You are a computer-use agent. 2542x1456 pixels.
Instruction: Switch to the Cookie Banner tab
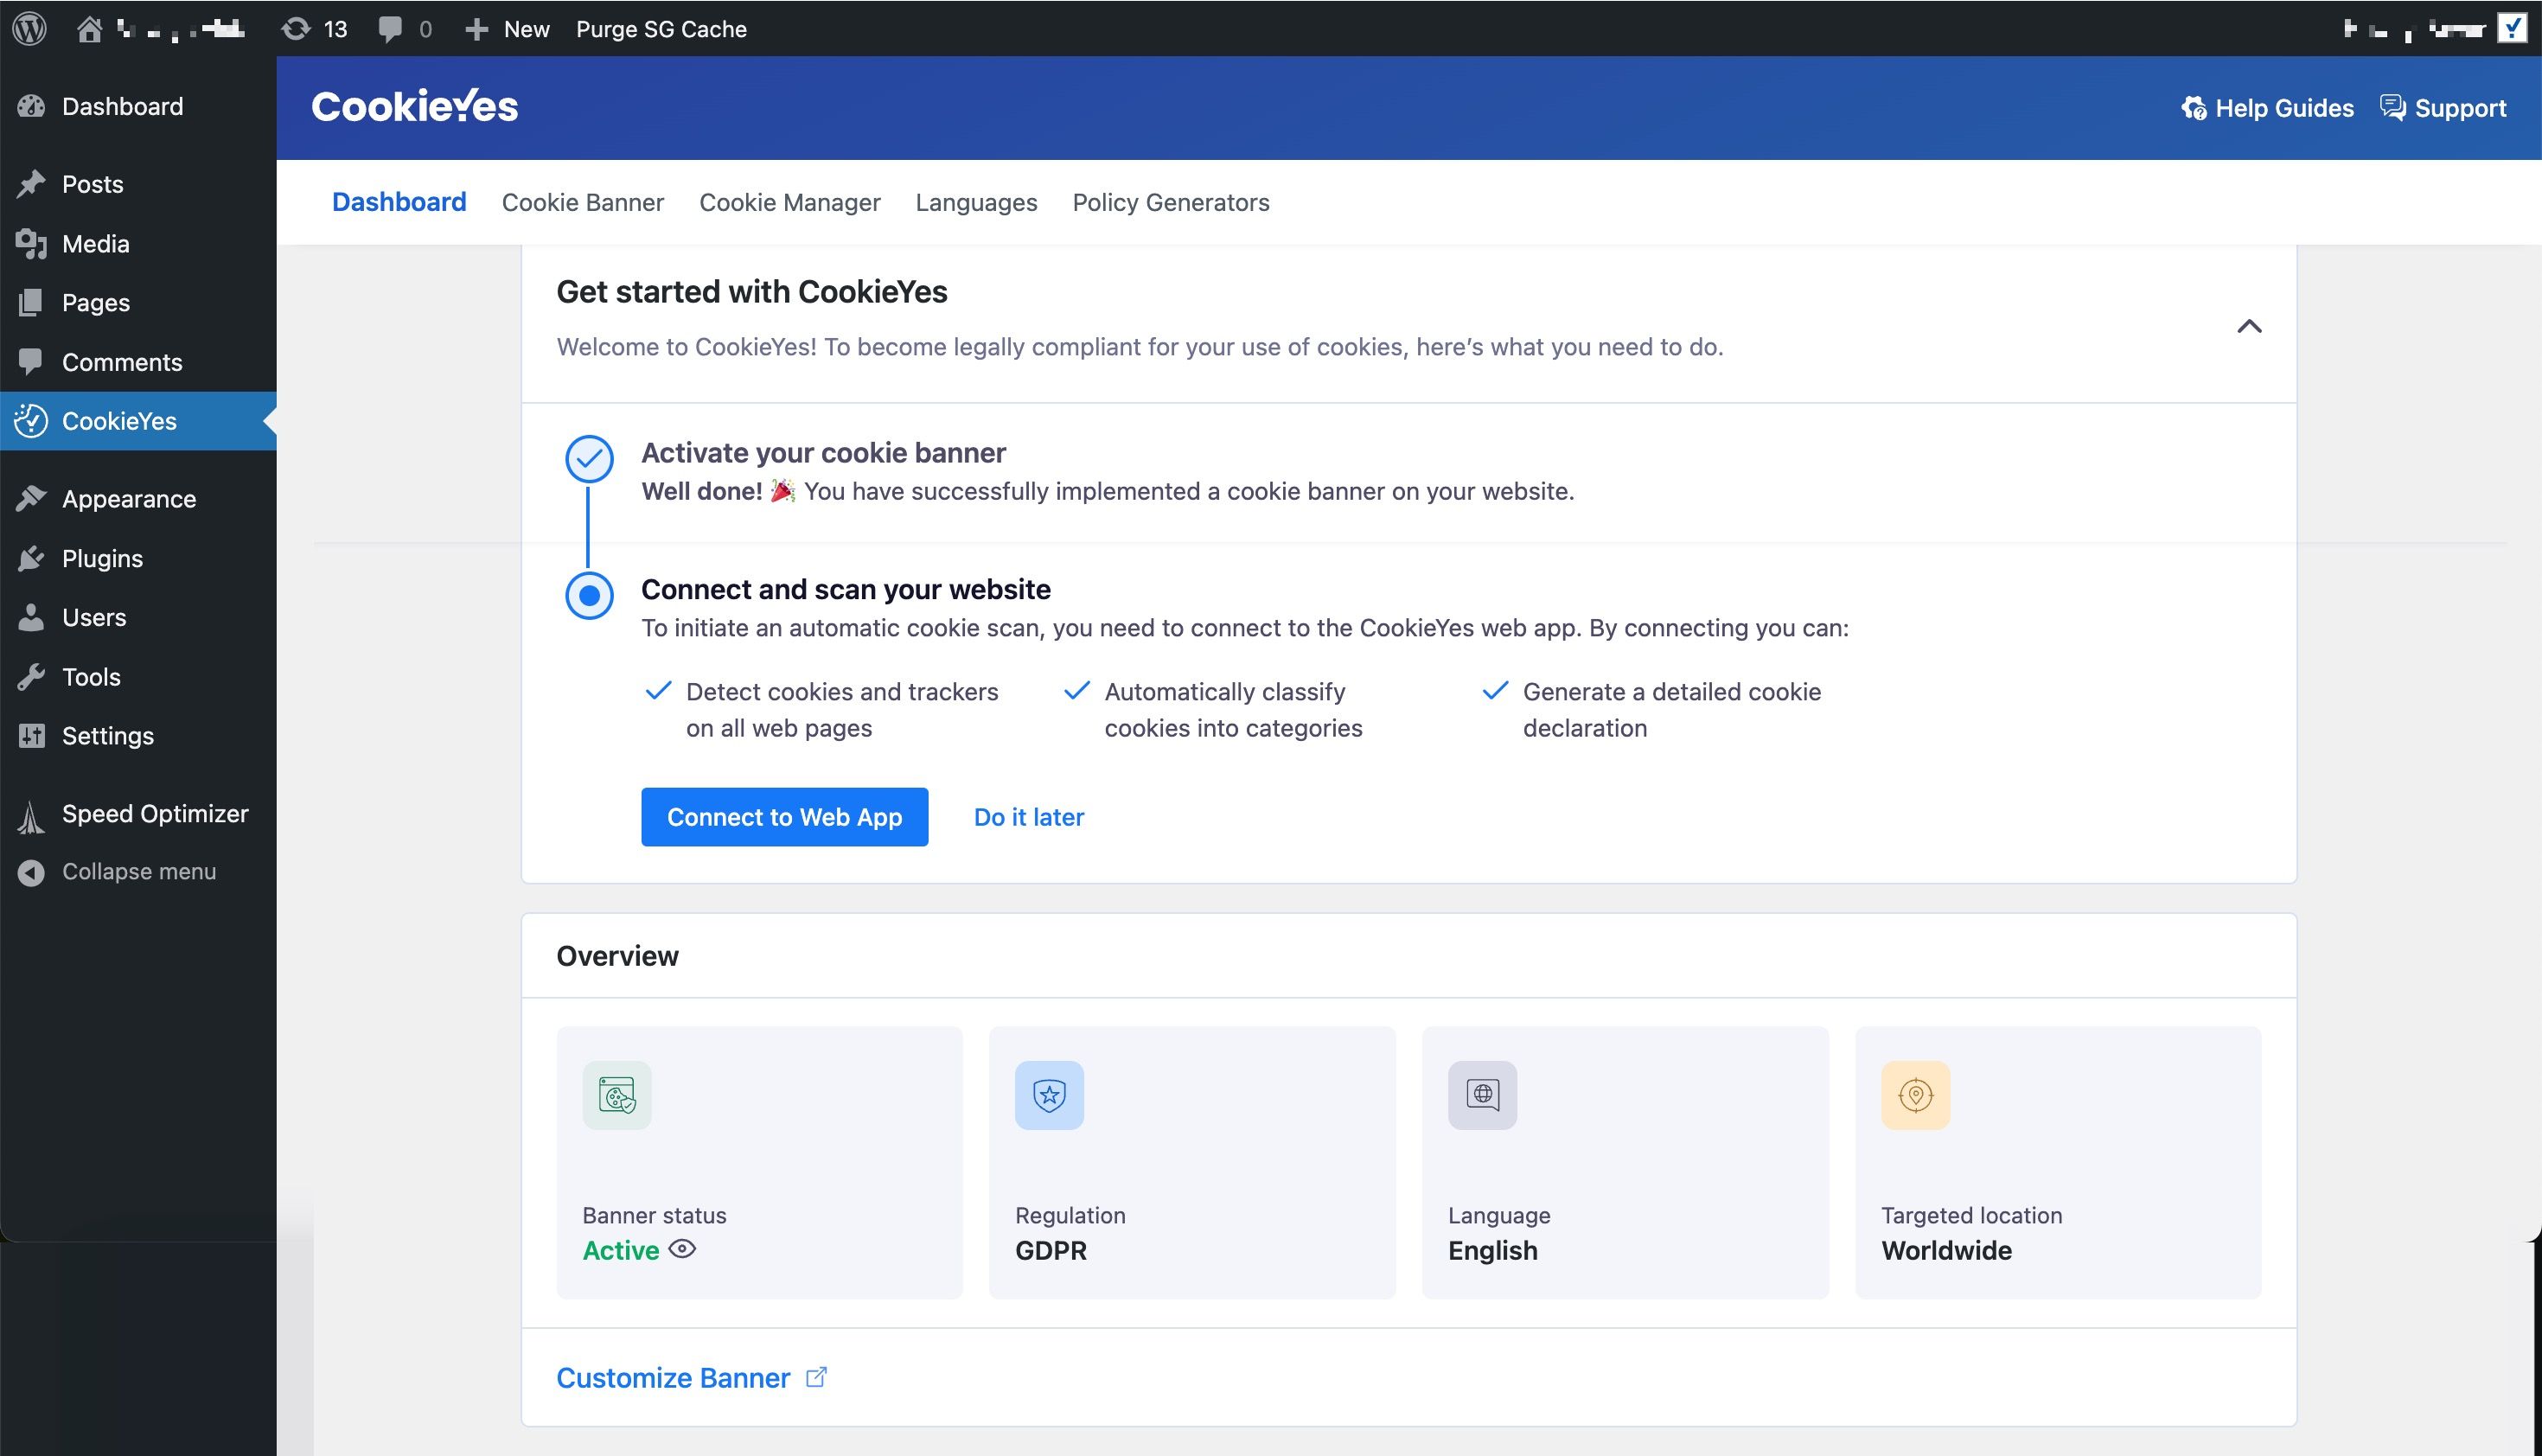(x=582, y=202)
